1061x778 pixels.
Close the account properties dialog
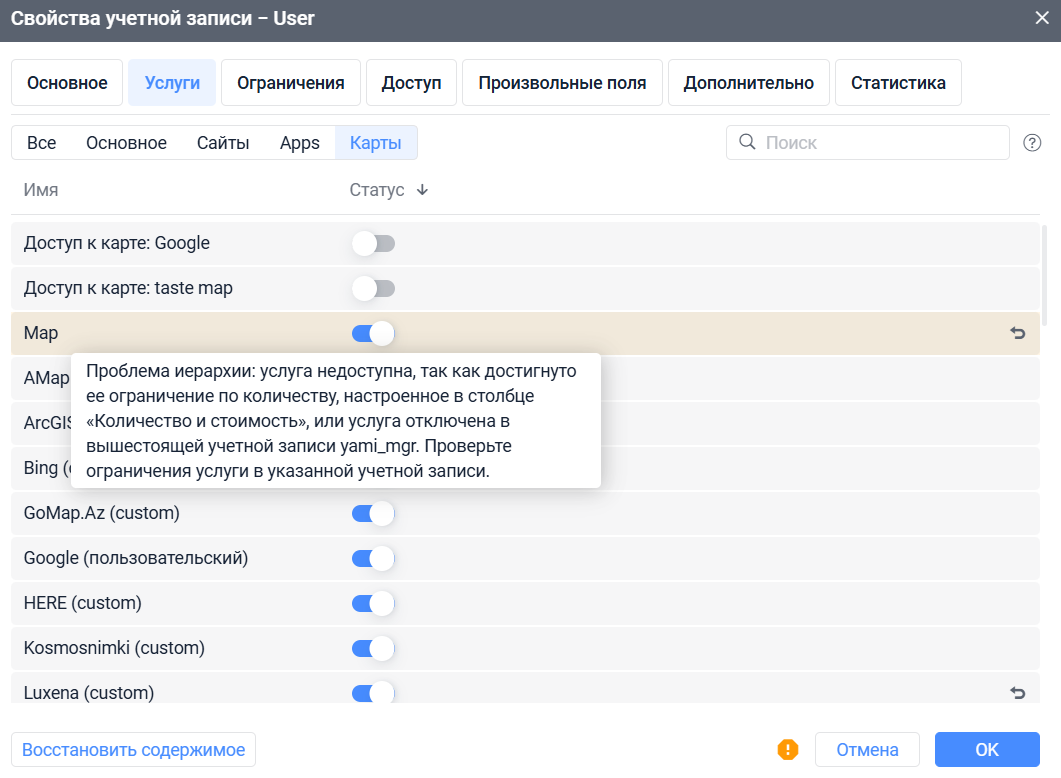(x=1041, y=16)
